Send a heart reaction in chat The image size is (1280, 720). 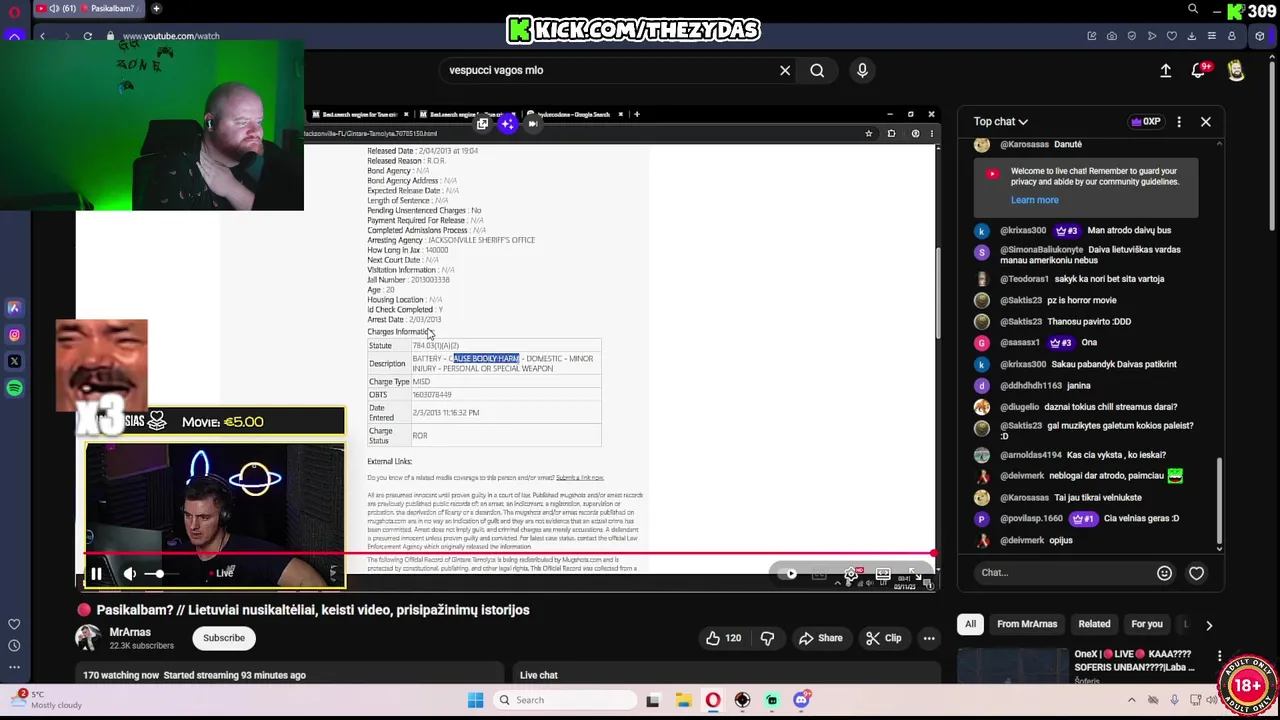[1196, 573]
